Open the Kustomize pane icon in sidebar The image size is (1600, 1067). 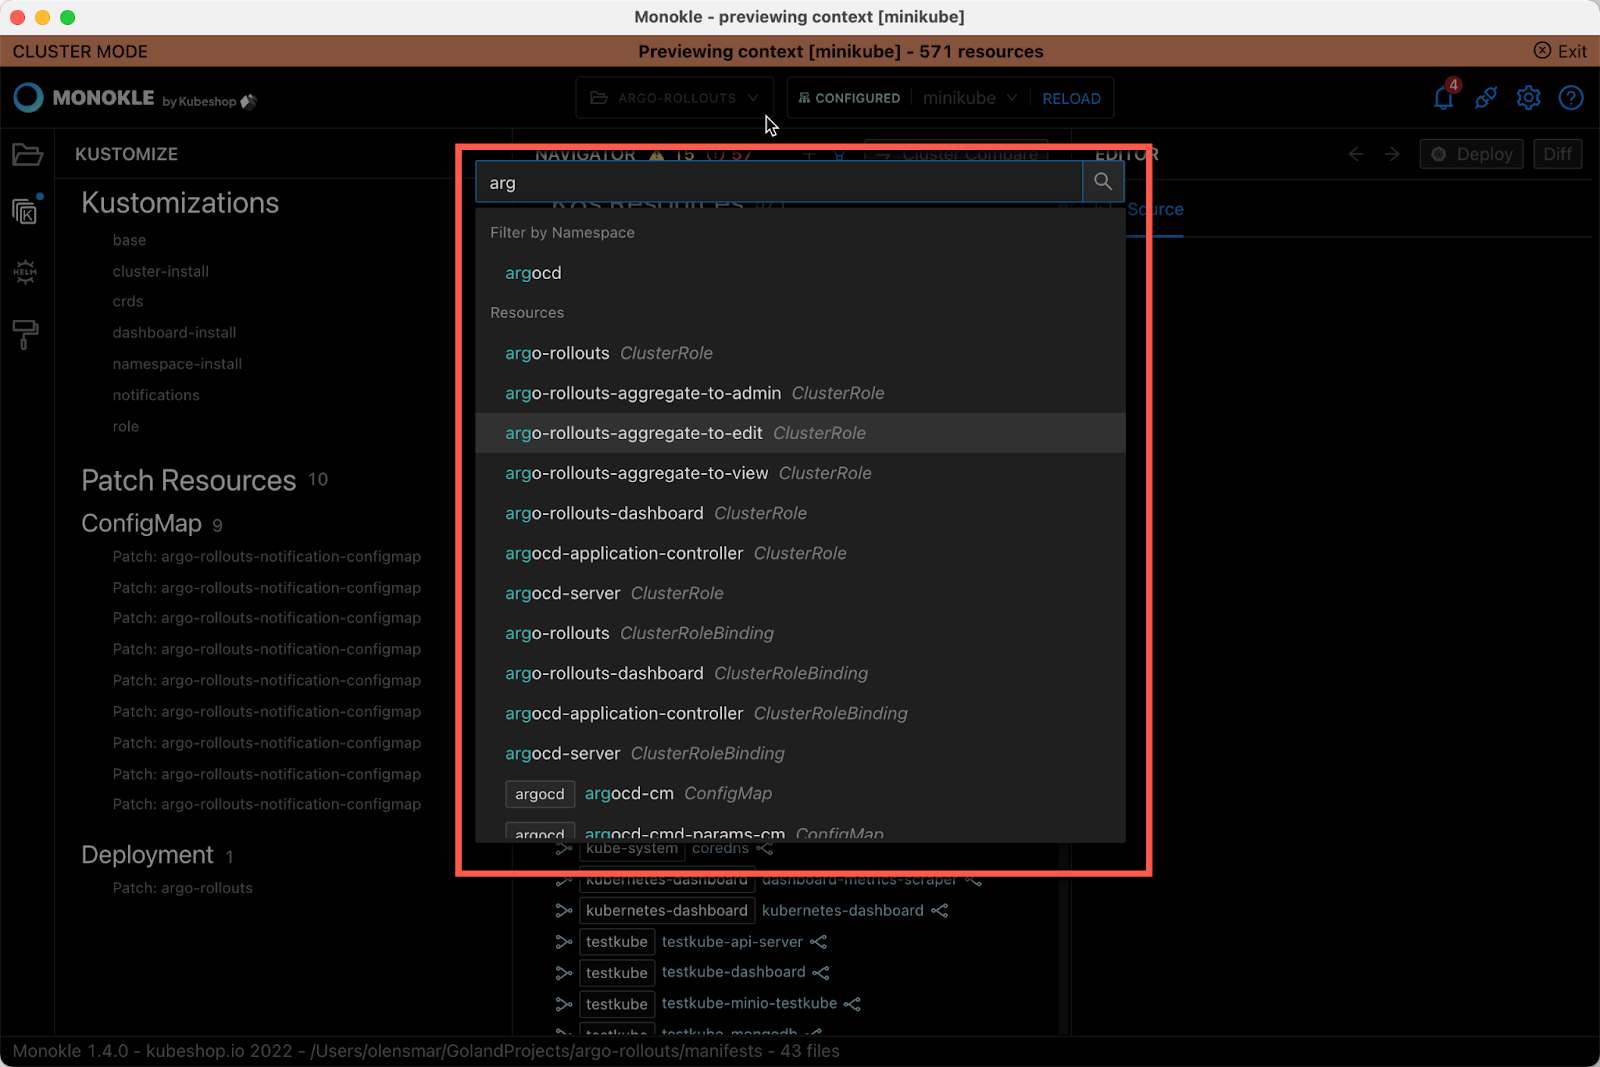pyautogui.click(x=26, y=211)
